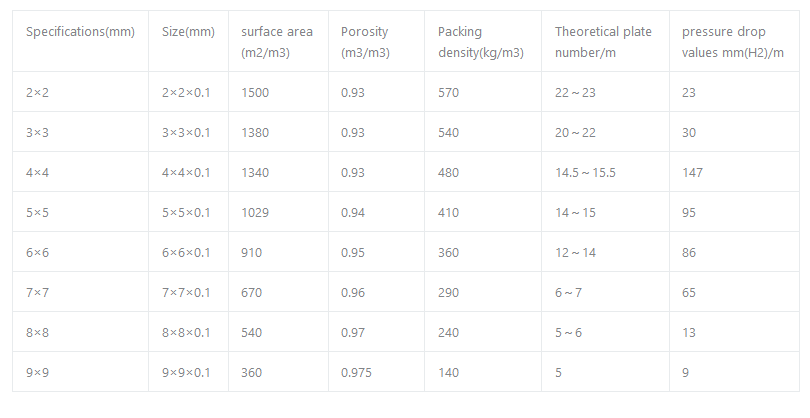Click the 1500 surface area cell
The height and width of the screenshot is (418, 810).
tap(256, 92)
